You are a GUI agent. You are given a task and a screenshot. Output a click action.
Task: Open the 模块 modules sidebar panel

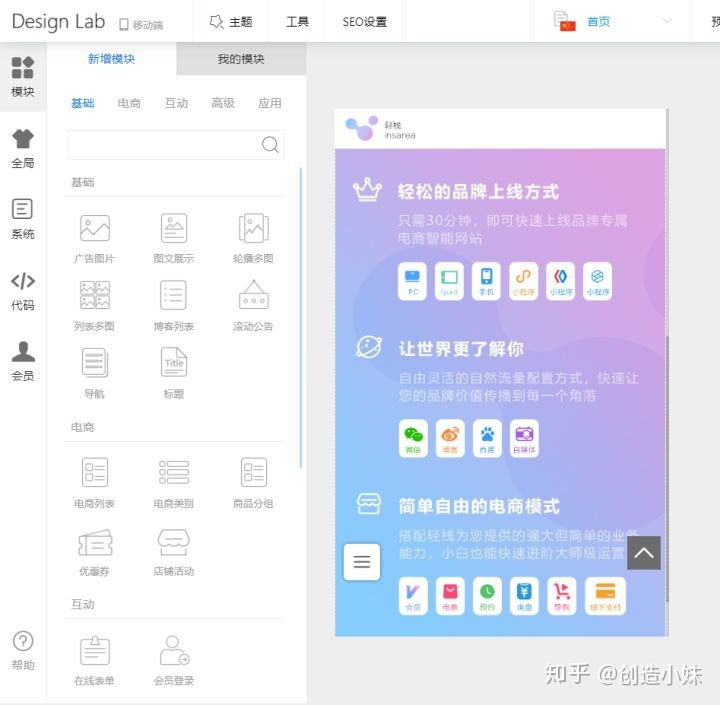[x=22, y=77]
